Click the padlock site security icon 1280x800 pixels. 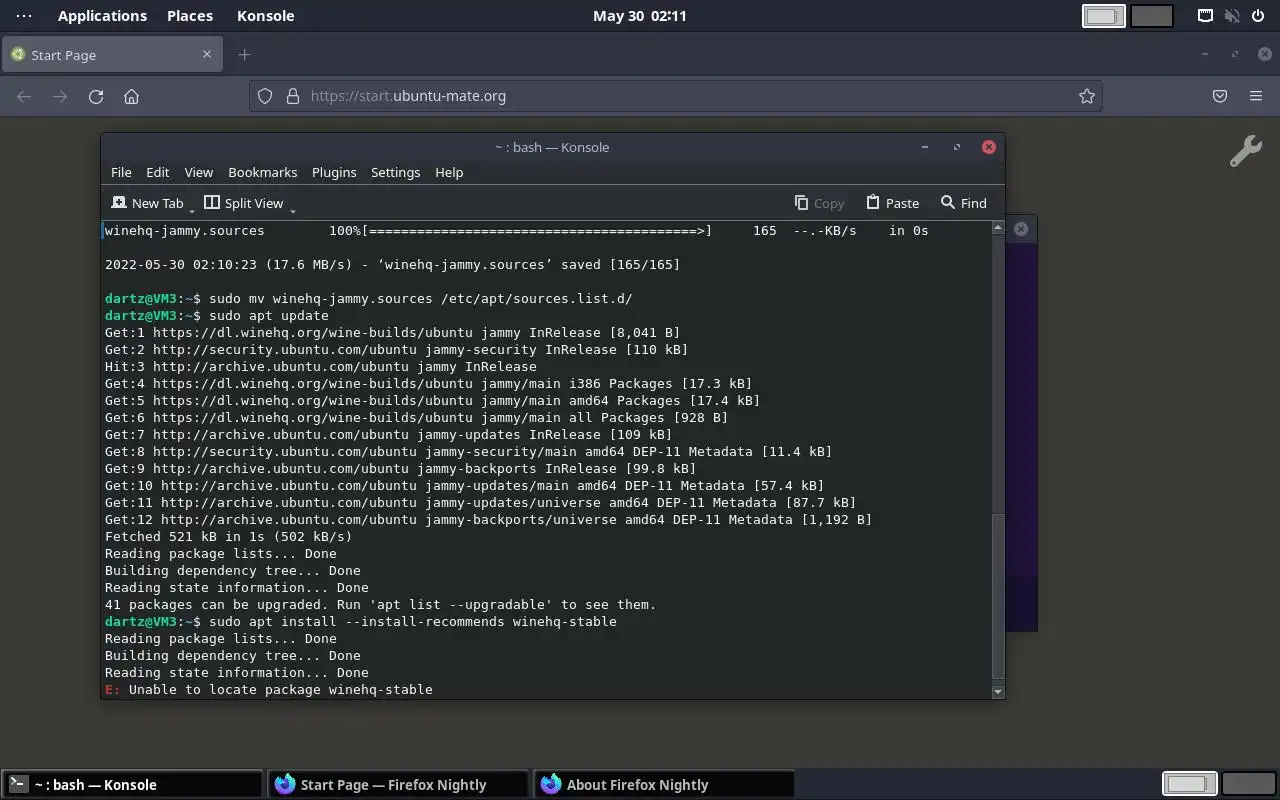tap(292, 96)
